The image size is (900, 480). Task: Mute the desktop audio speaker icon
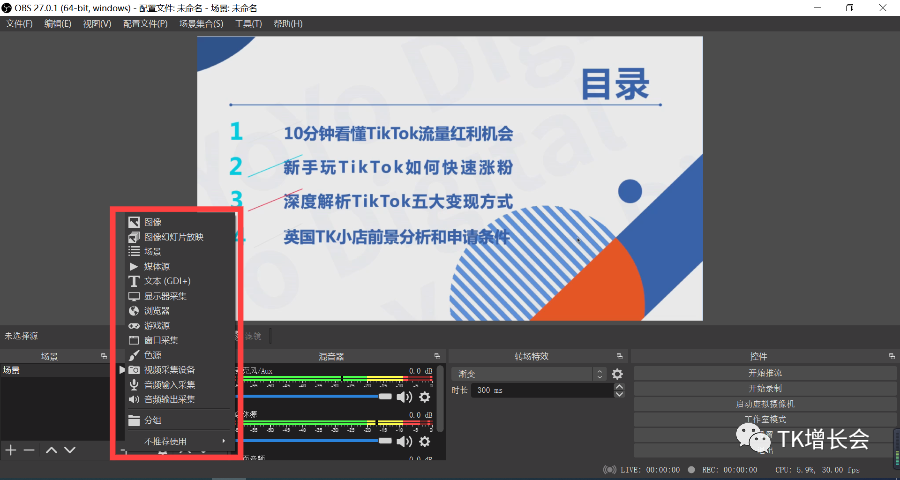point(405,441)
